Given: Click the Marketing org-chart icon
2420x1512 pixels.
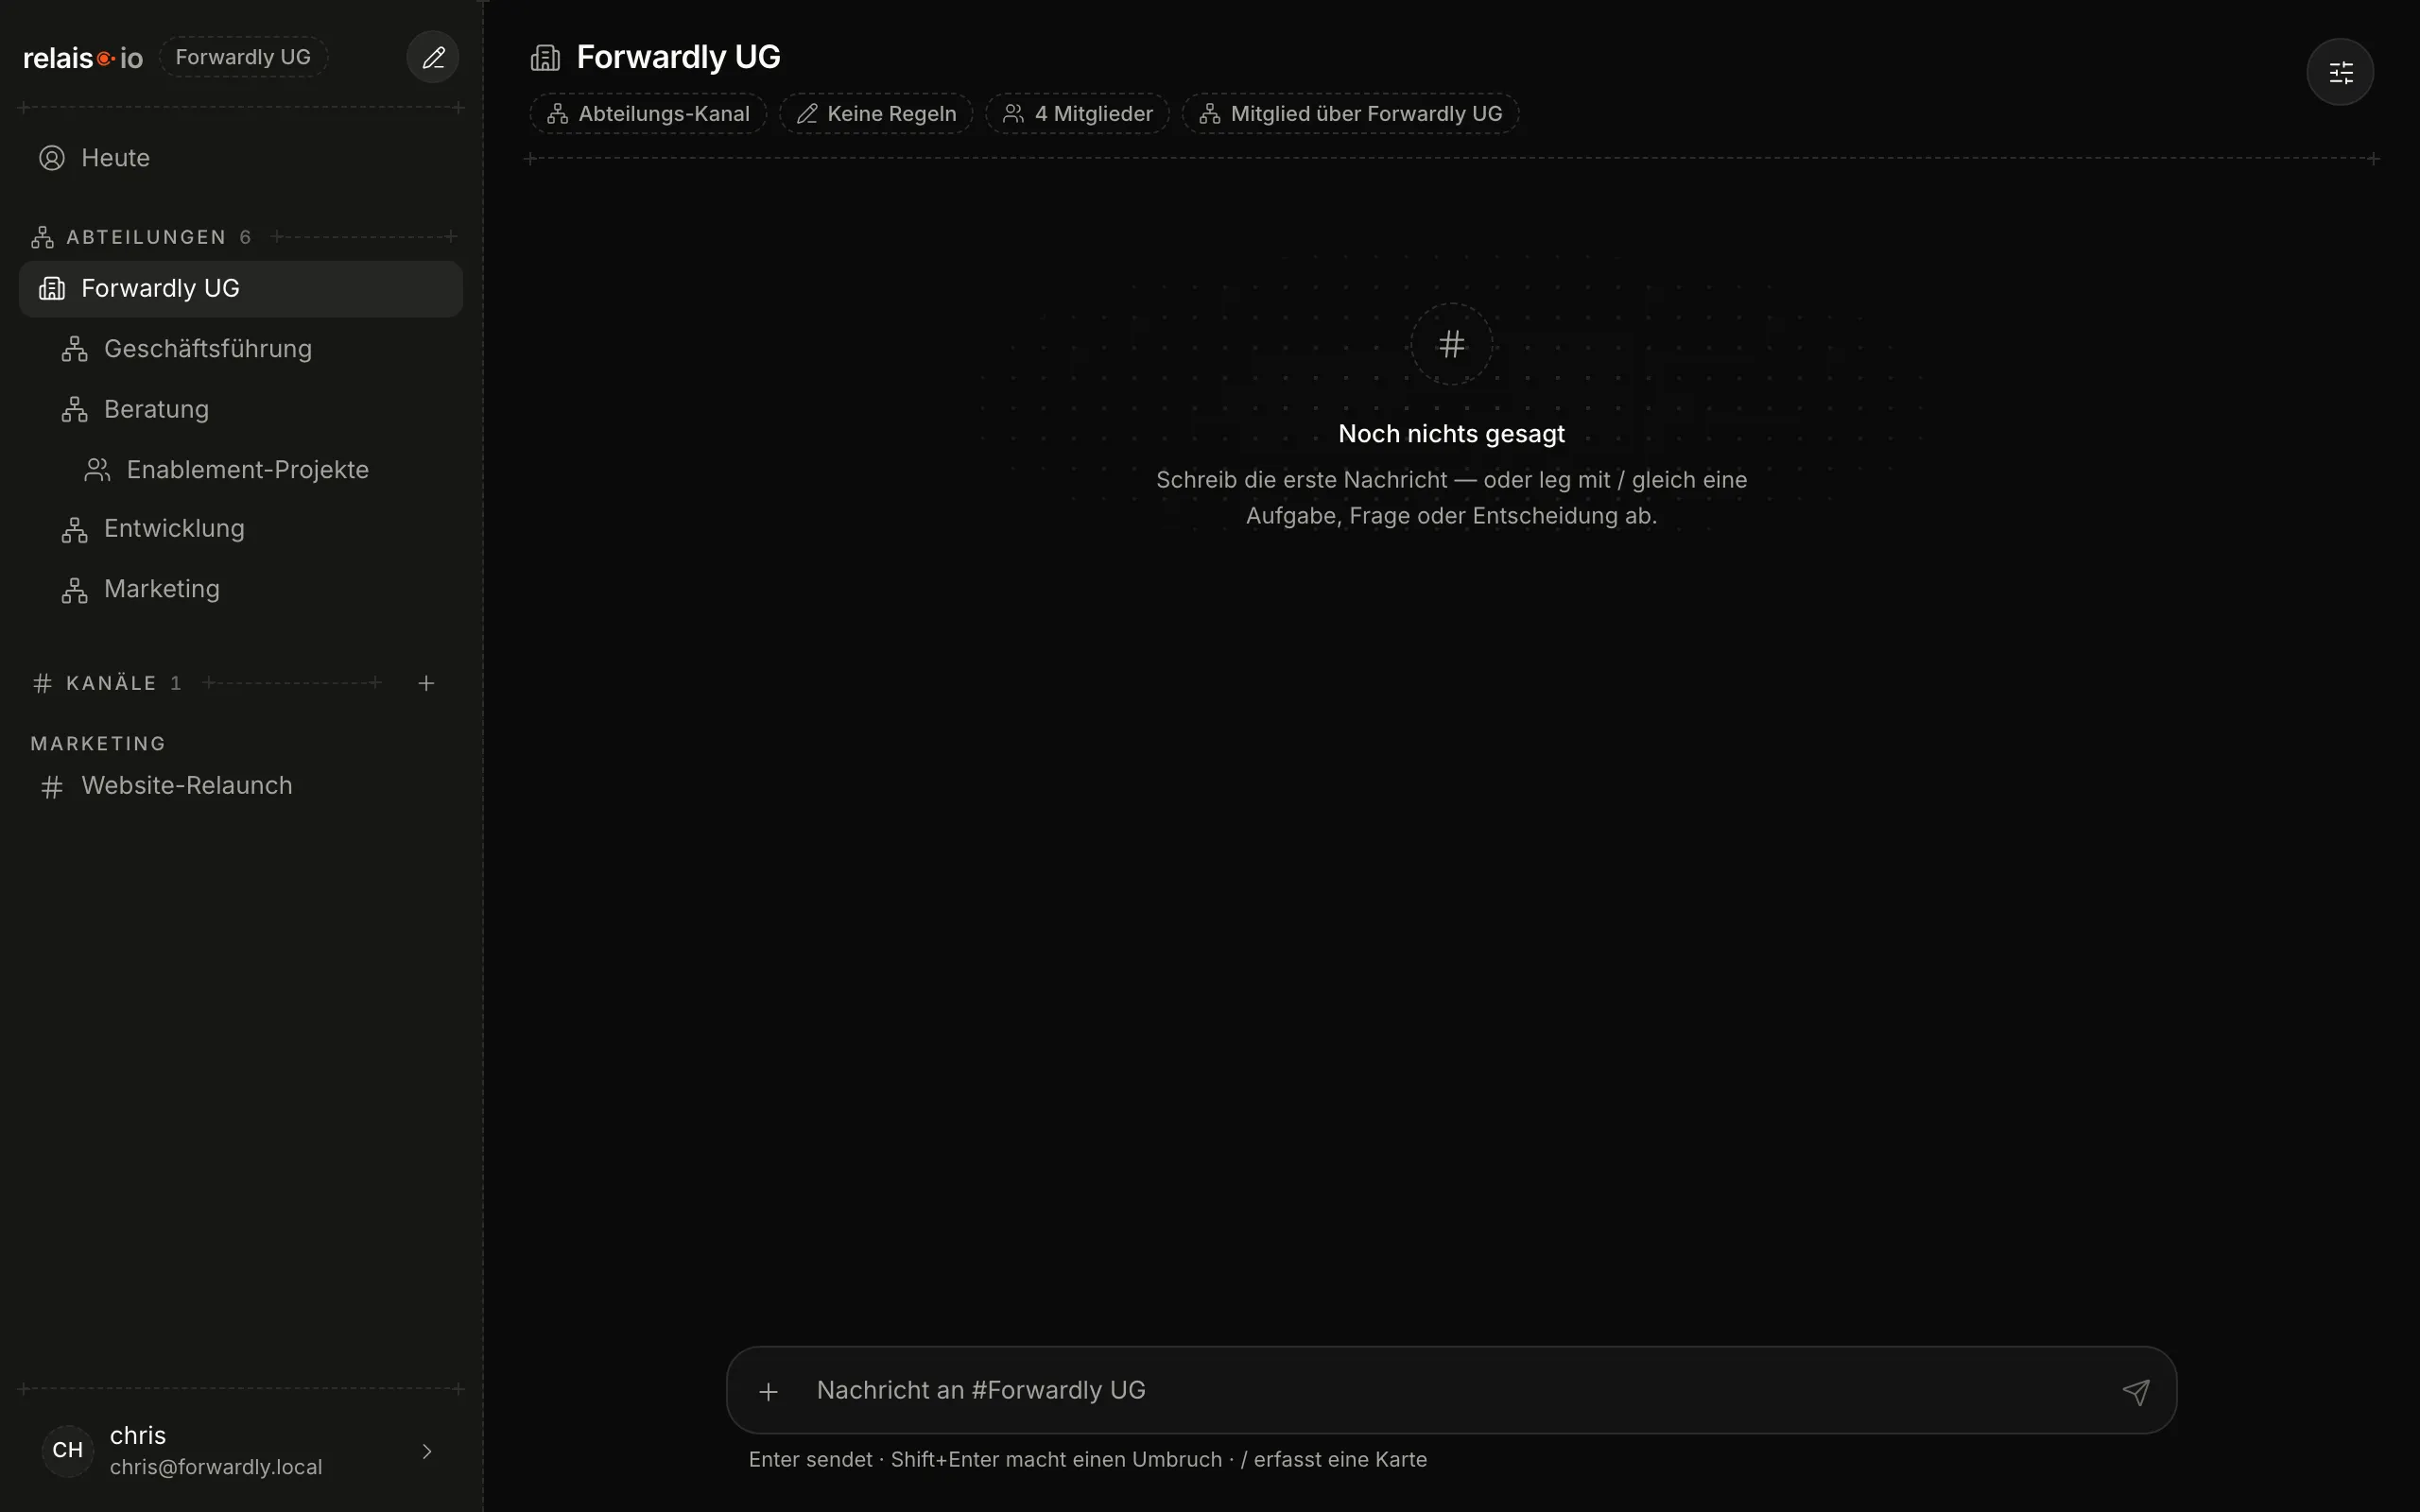Looking at the screenshot, I should tap(75, 590).
